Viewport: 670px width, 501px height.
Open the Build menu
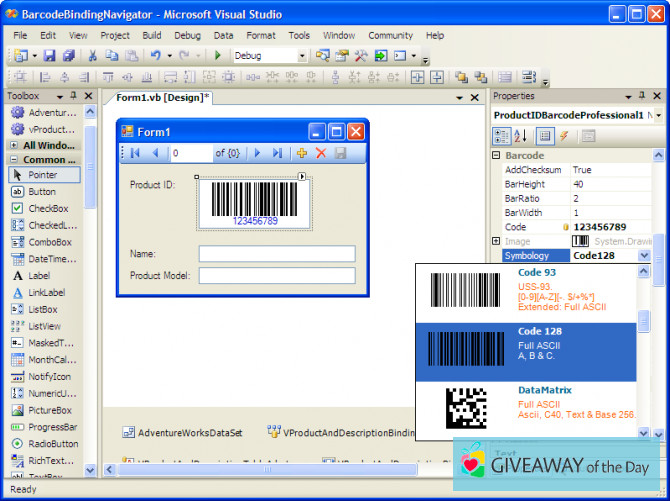coord(151,35)
